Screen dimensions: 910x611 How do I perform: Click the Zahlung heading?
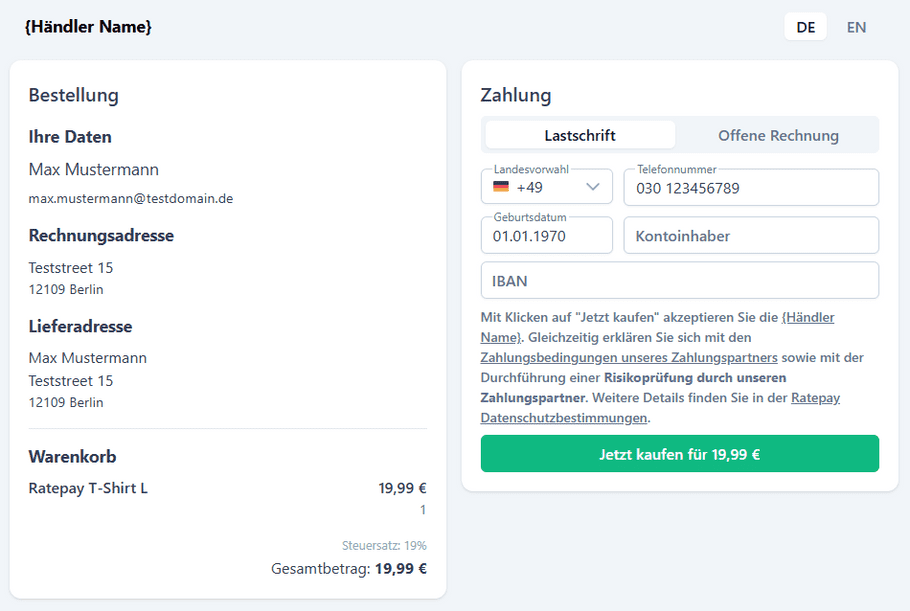[515, 95]
